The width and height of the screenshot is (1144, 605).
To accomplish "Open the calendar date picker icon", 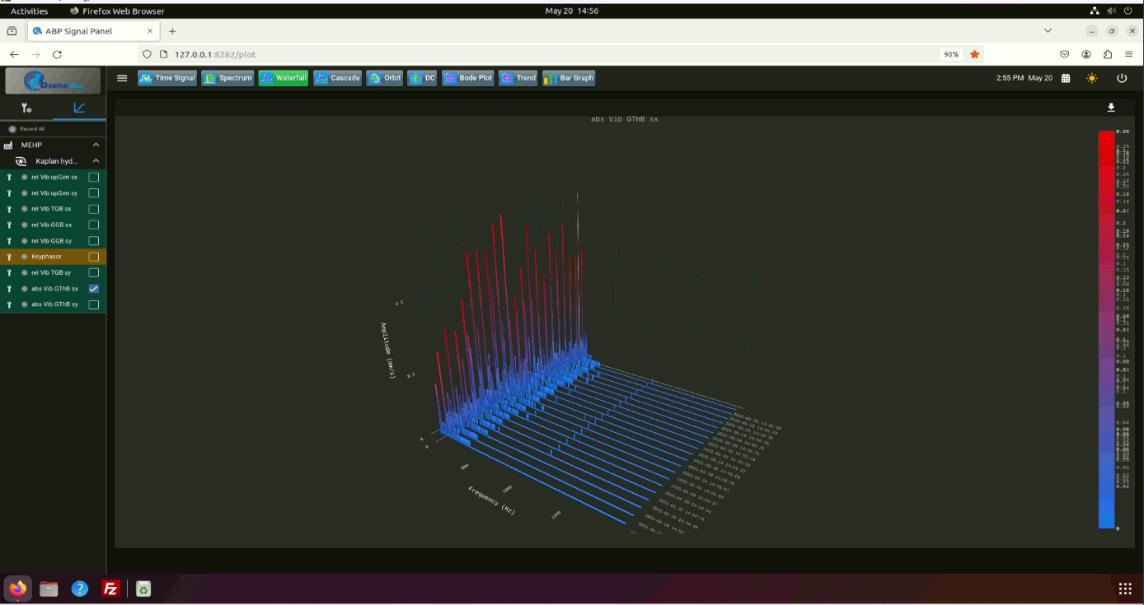I will coord(1066,78).
